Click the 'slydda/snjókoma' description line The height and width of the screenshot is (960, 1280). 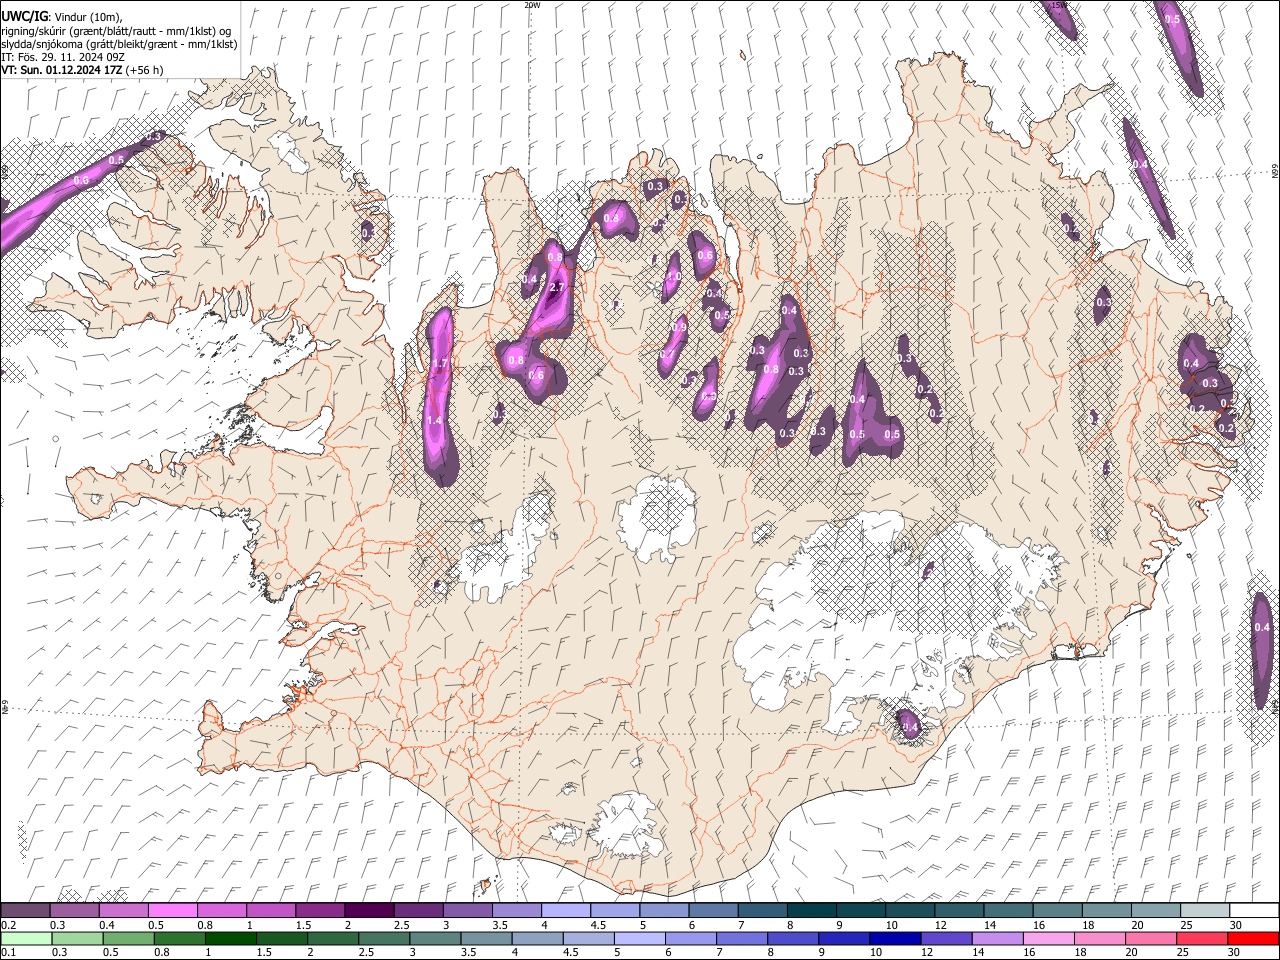pyautogui.click(x=119, y=44)
